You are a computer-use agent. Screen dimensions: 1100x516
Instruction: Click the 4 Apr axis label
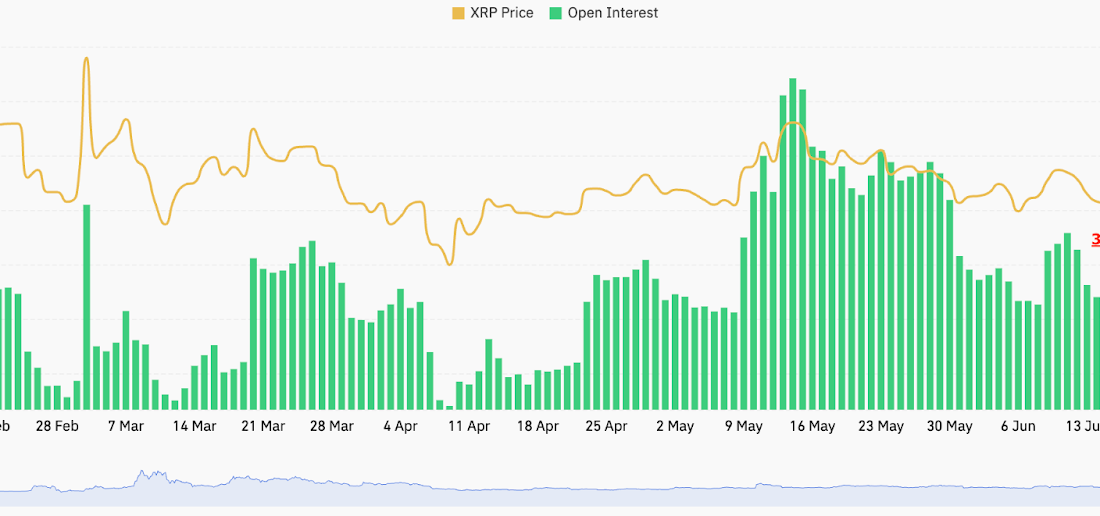[x=400, y=426]
